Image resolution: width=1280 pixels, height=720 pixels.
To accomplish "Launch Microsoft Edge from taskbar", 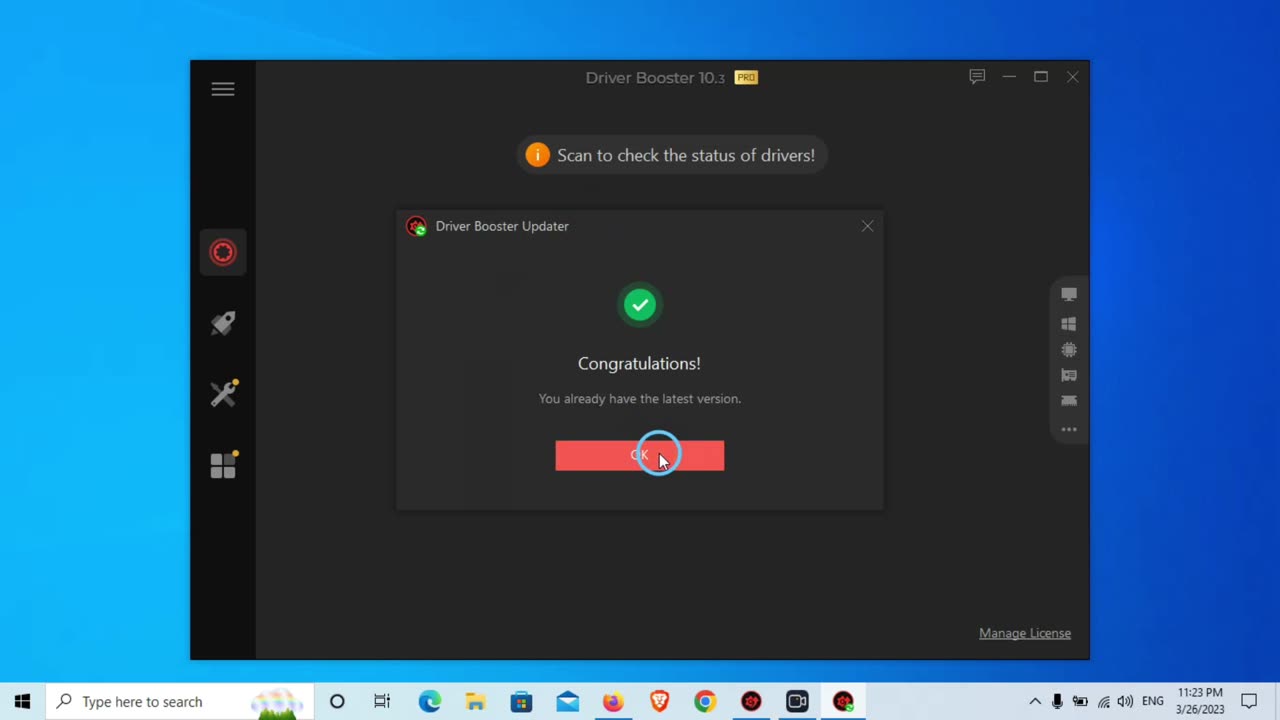I will click(x=430, y=701).
